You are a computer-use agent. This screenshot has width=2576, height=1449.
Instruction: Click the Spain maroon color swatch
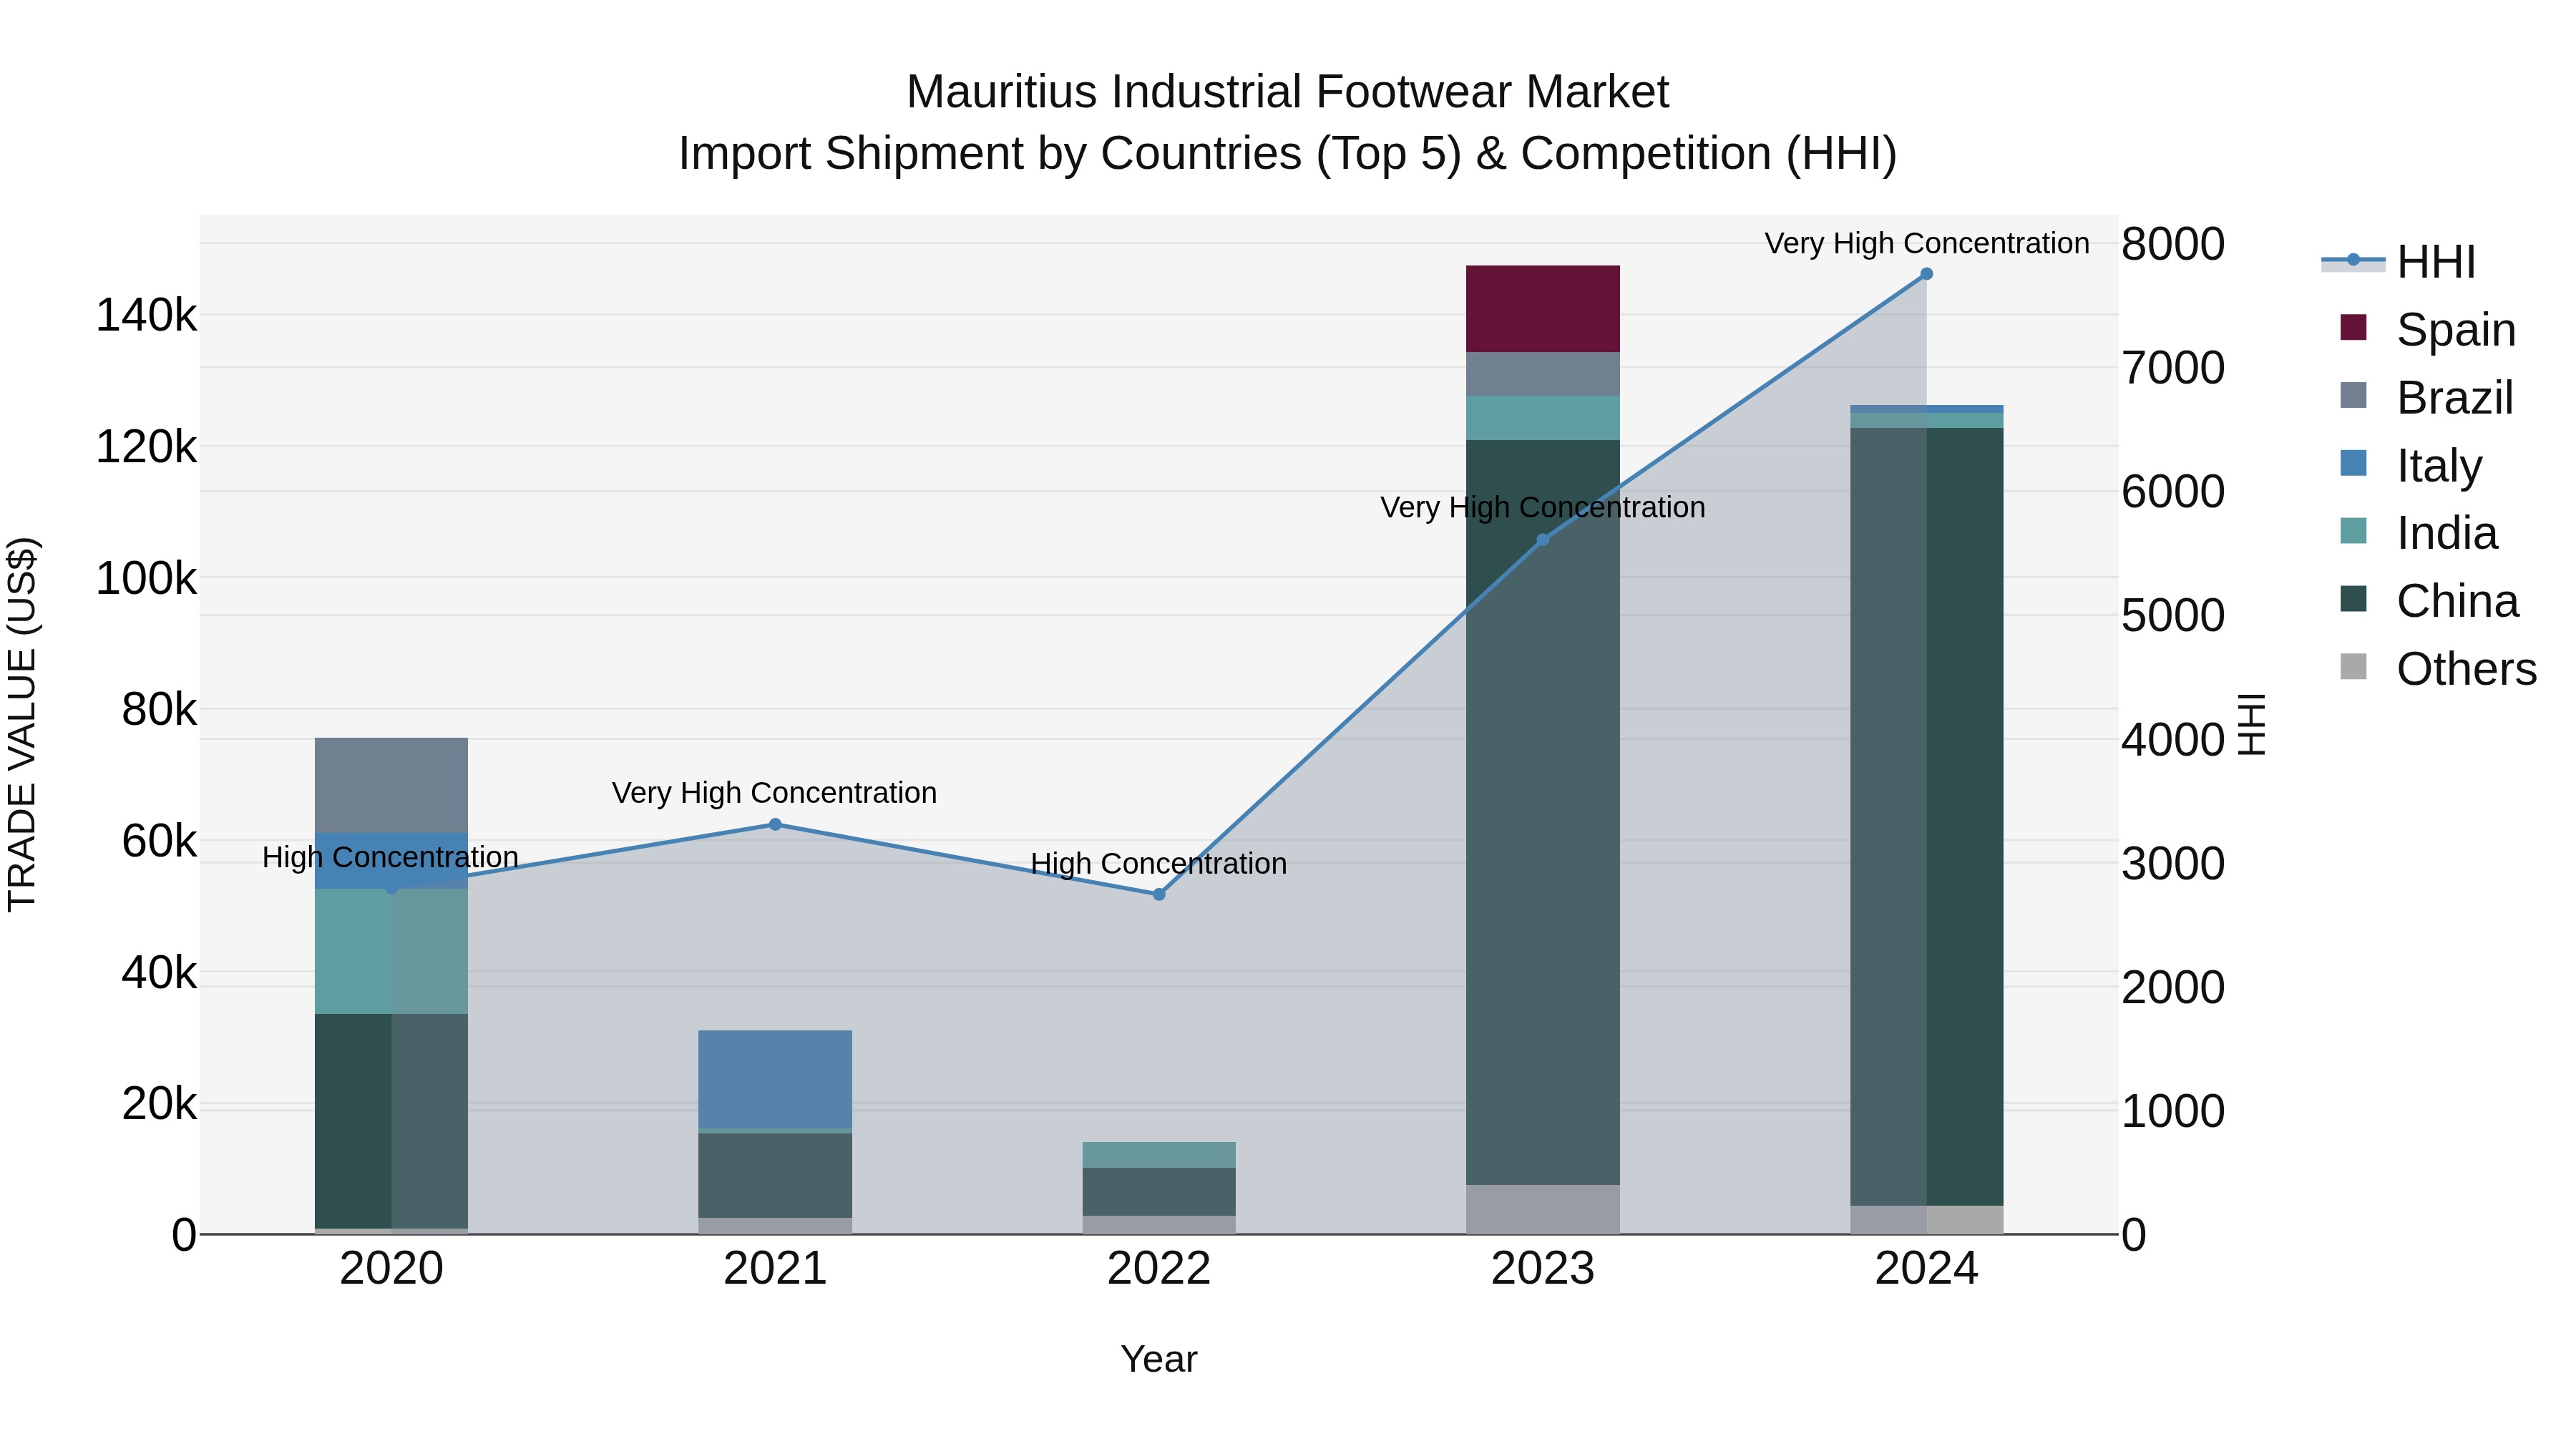point(2354,327)
